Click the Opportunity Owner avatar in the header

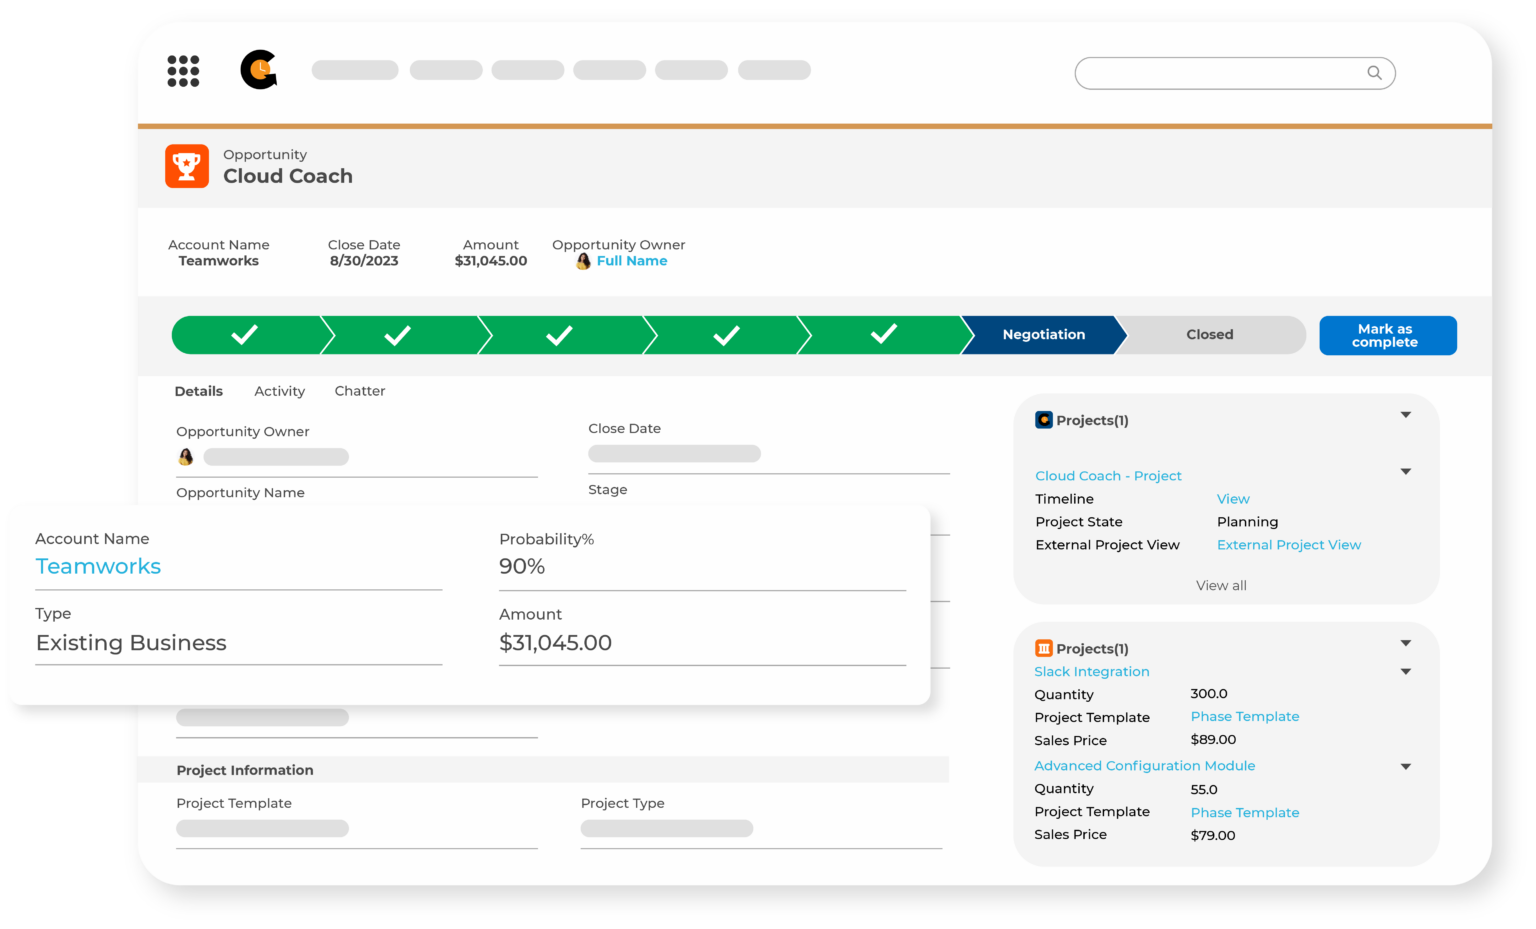[583, 261]
